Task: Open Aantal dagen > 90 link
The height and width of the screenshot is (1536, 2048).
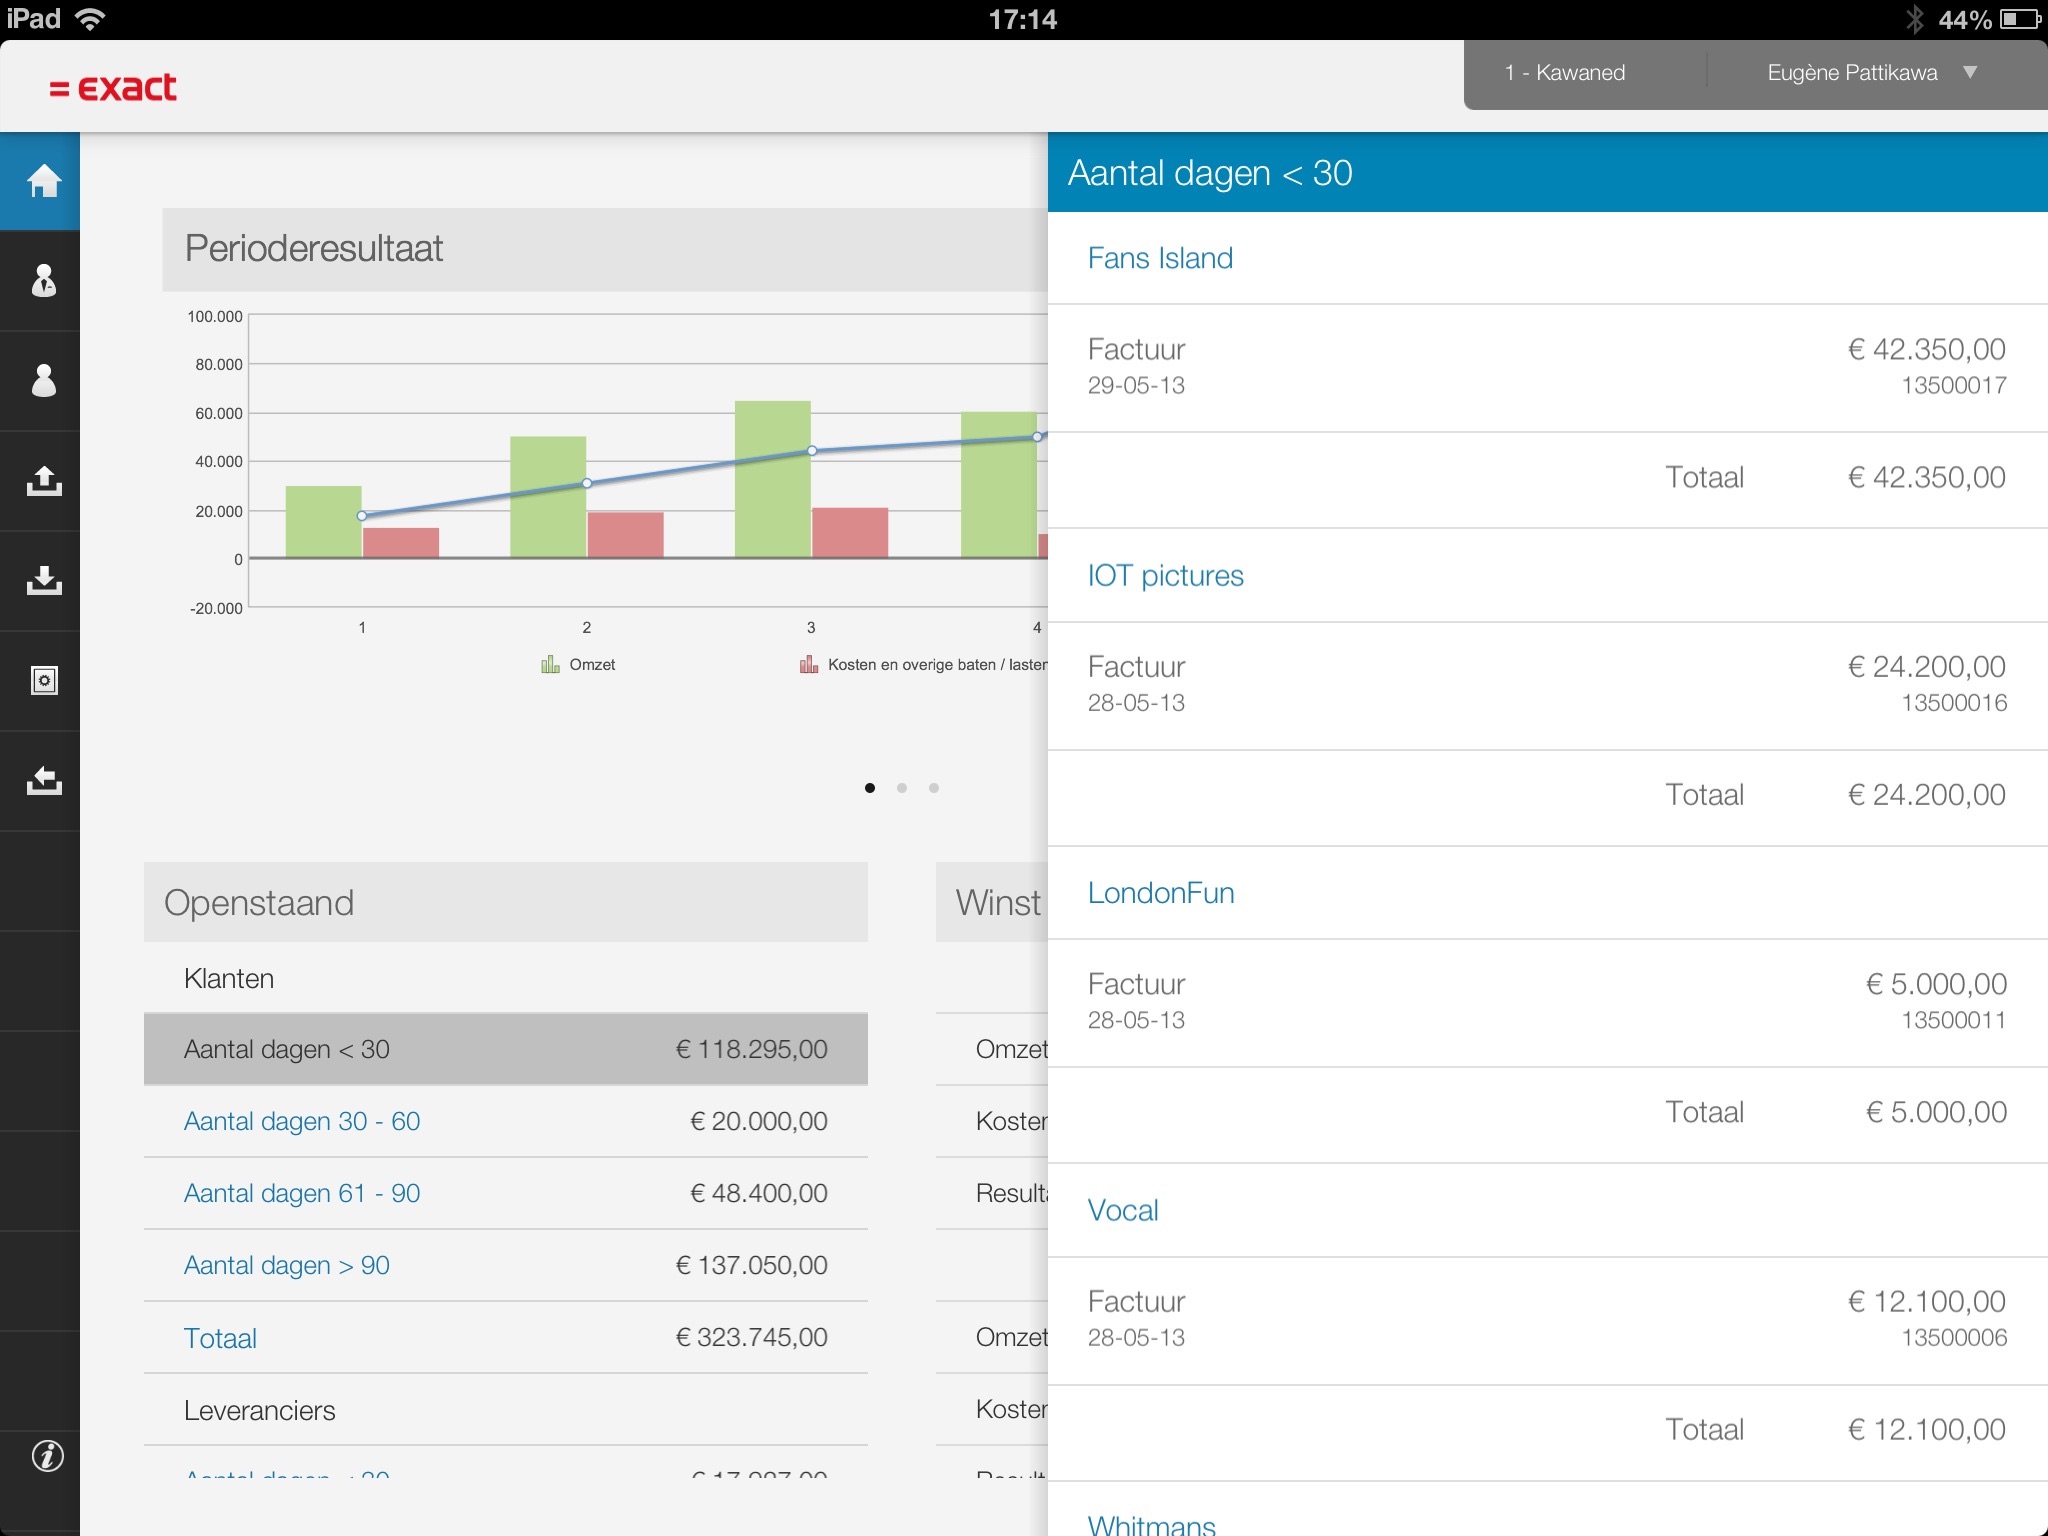Action: (x=287, y=1265)
